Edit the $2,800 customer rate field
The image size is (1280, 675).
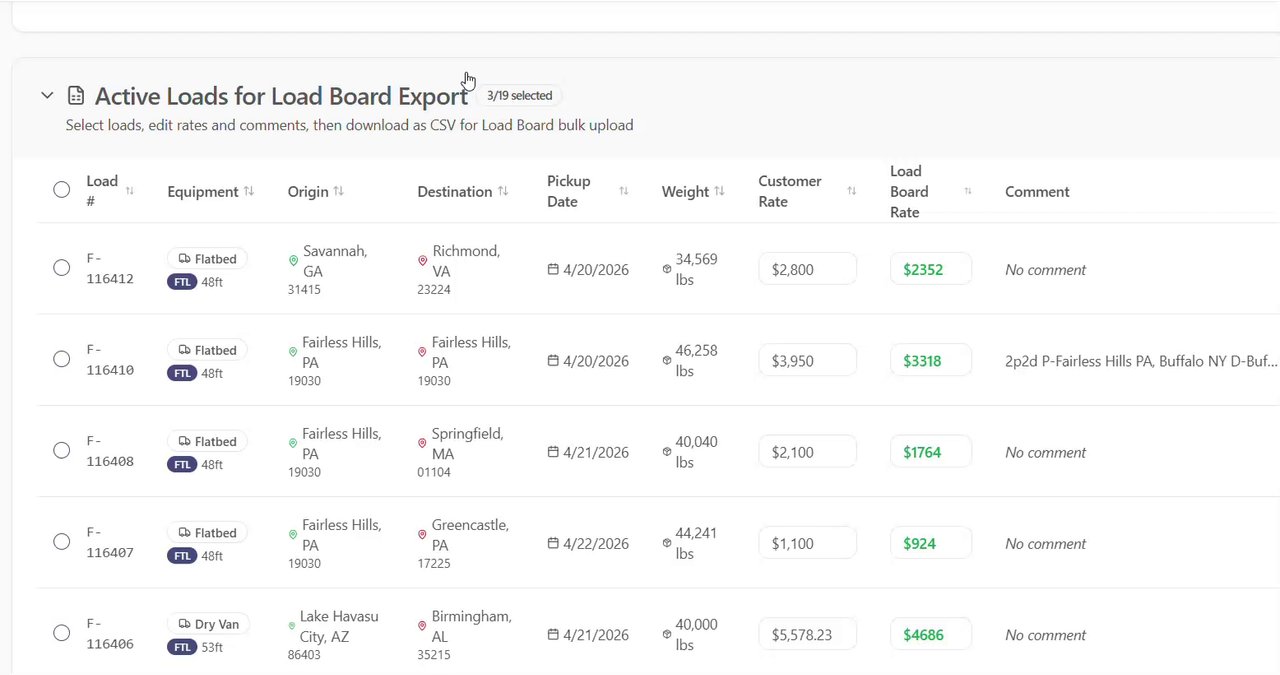click(x=807, y=269)
